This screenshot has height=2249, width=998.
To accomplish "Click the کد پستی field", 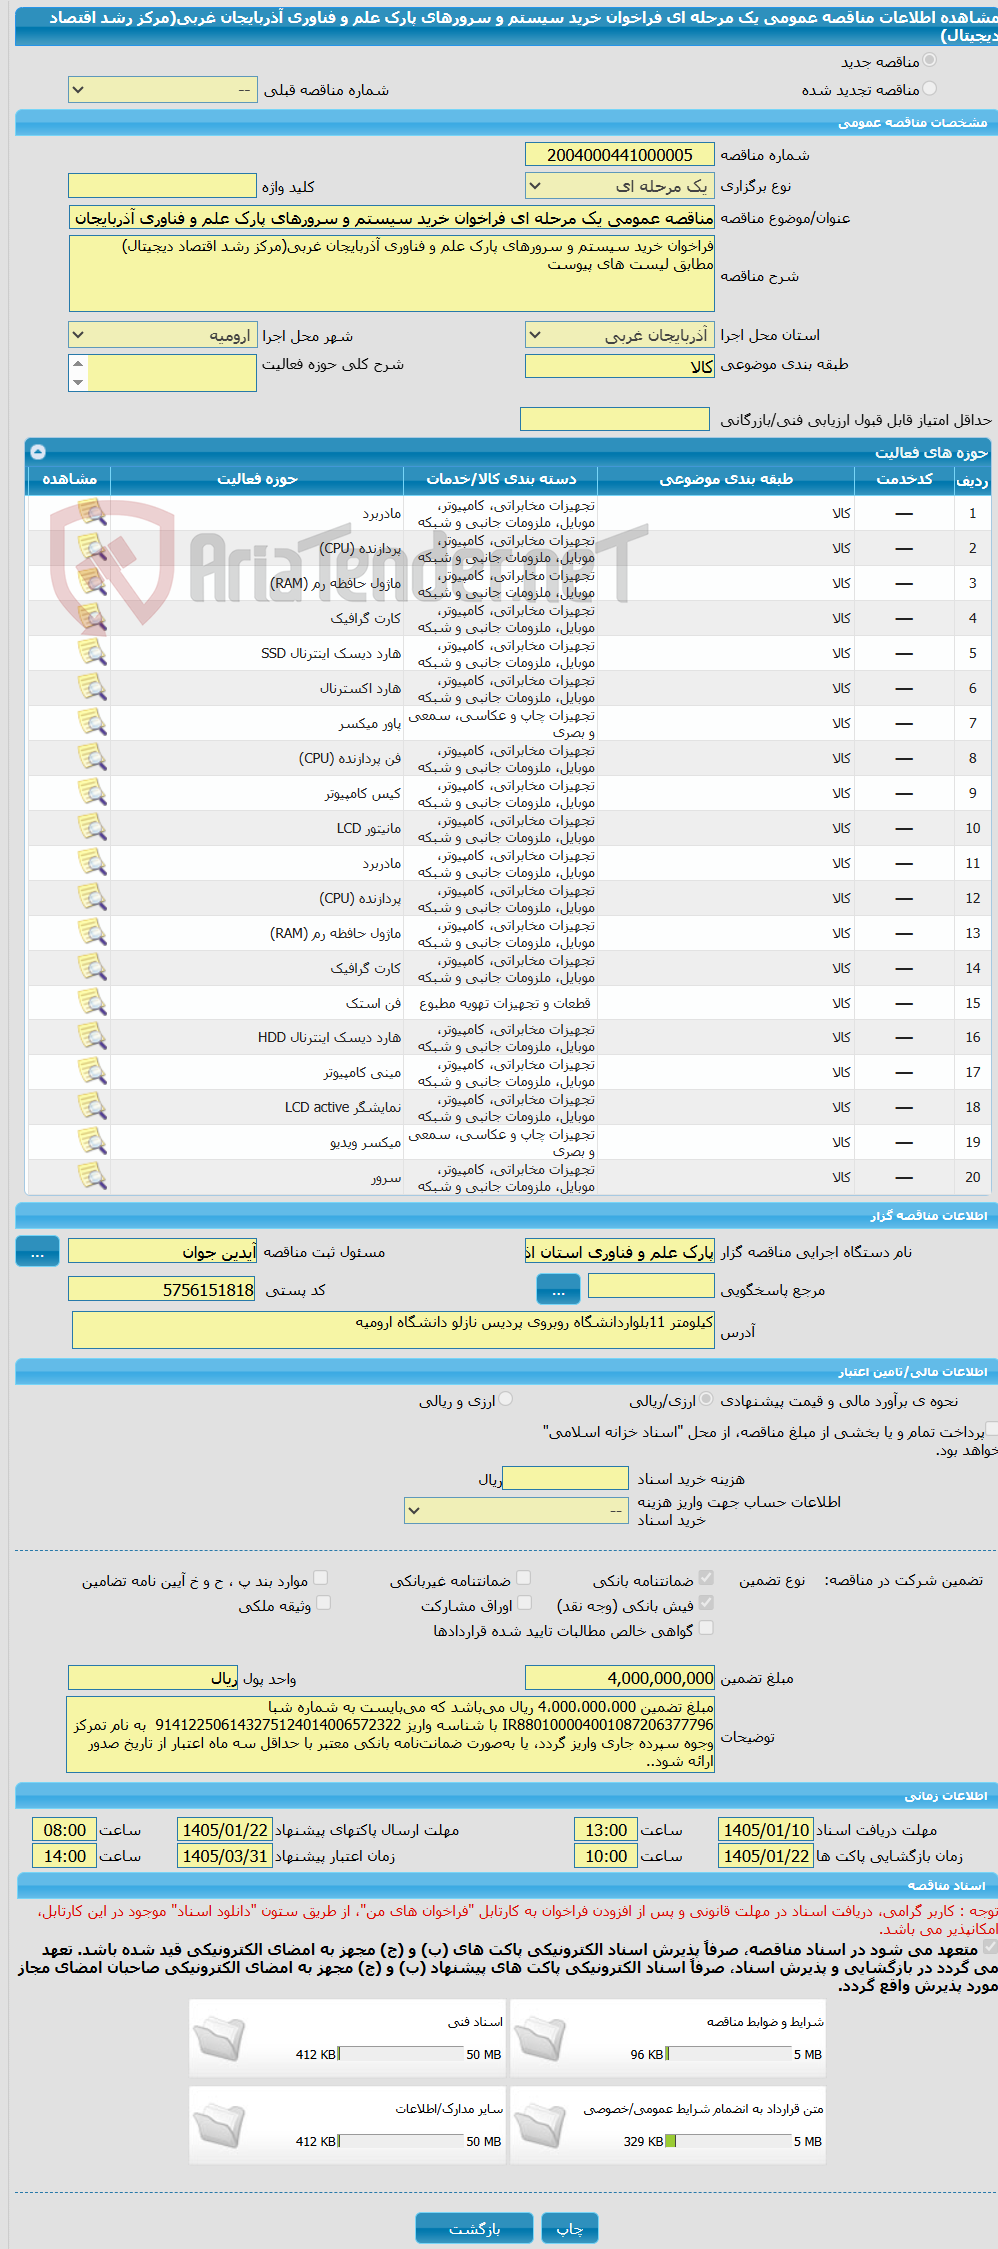I will tap(163, 1290).
